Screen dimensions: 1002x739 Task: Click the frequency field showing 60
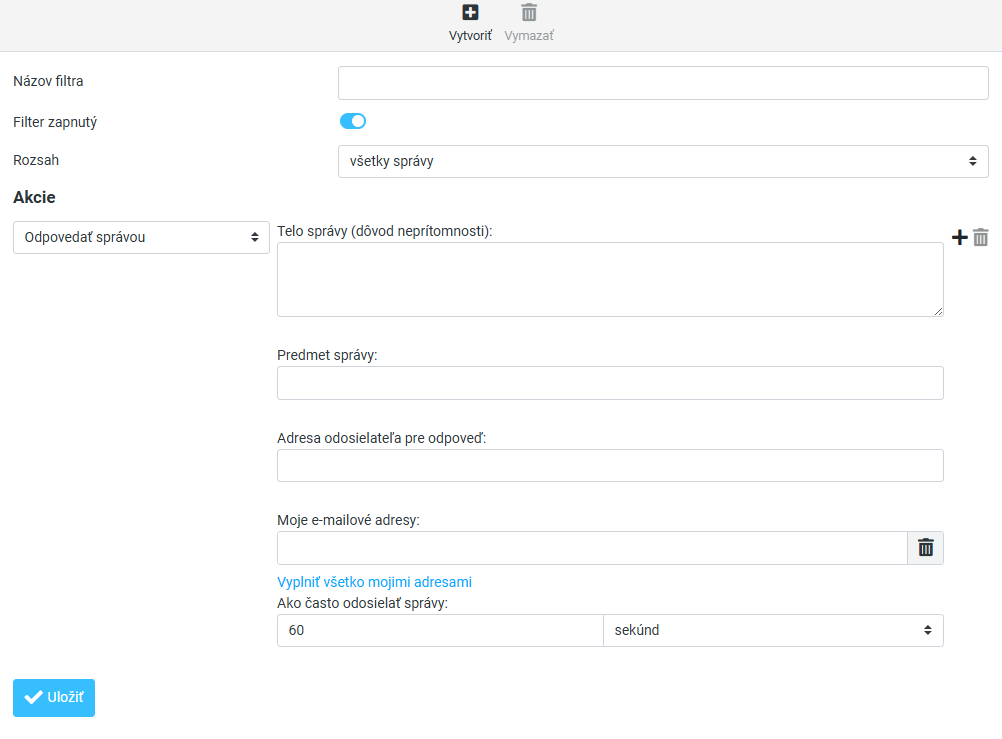(x=440, y=630)
